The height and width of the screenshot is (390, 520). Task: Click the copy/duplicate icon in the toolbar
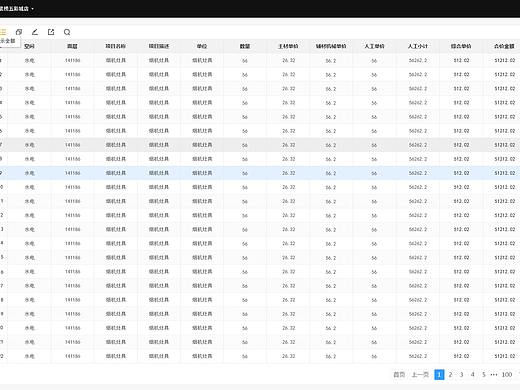[x=19, y=32]
